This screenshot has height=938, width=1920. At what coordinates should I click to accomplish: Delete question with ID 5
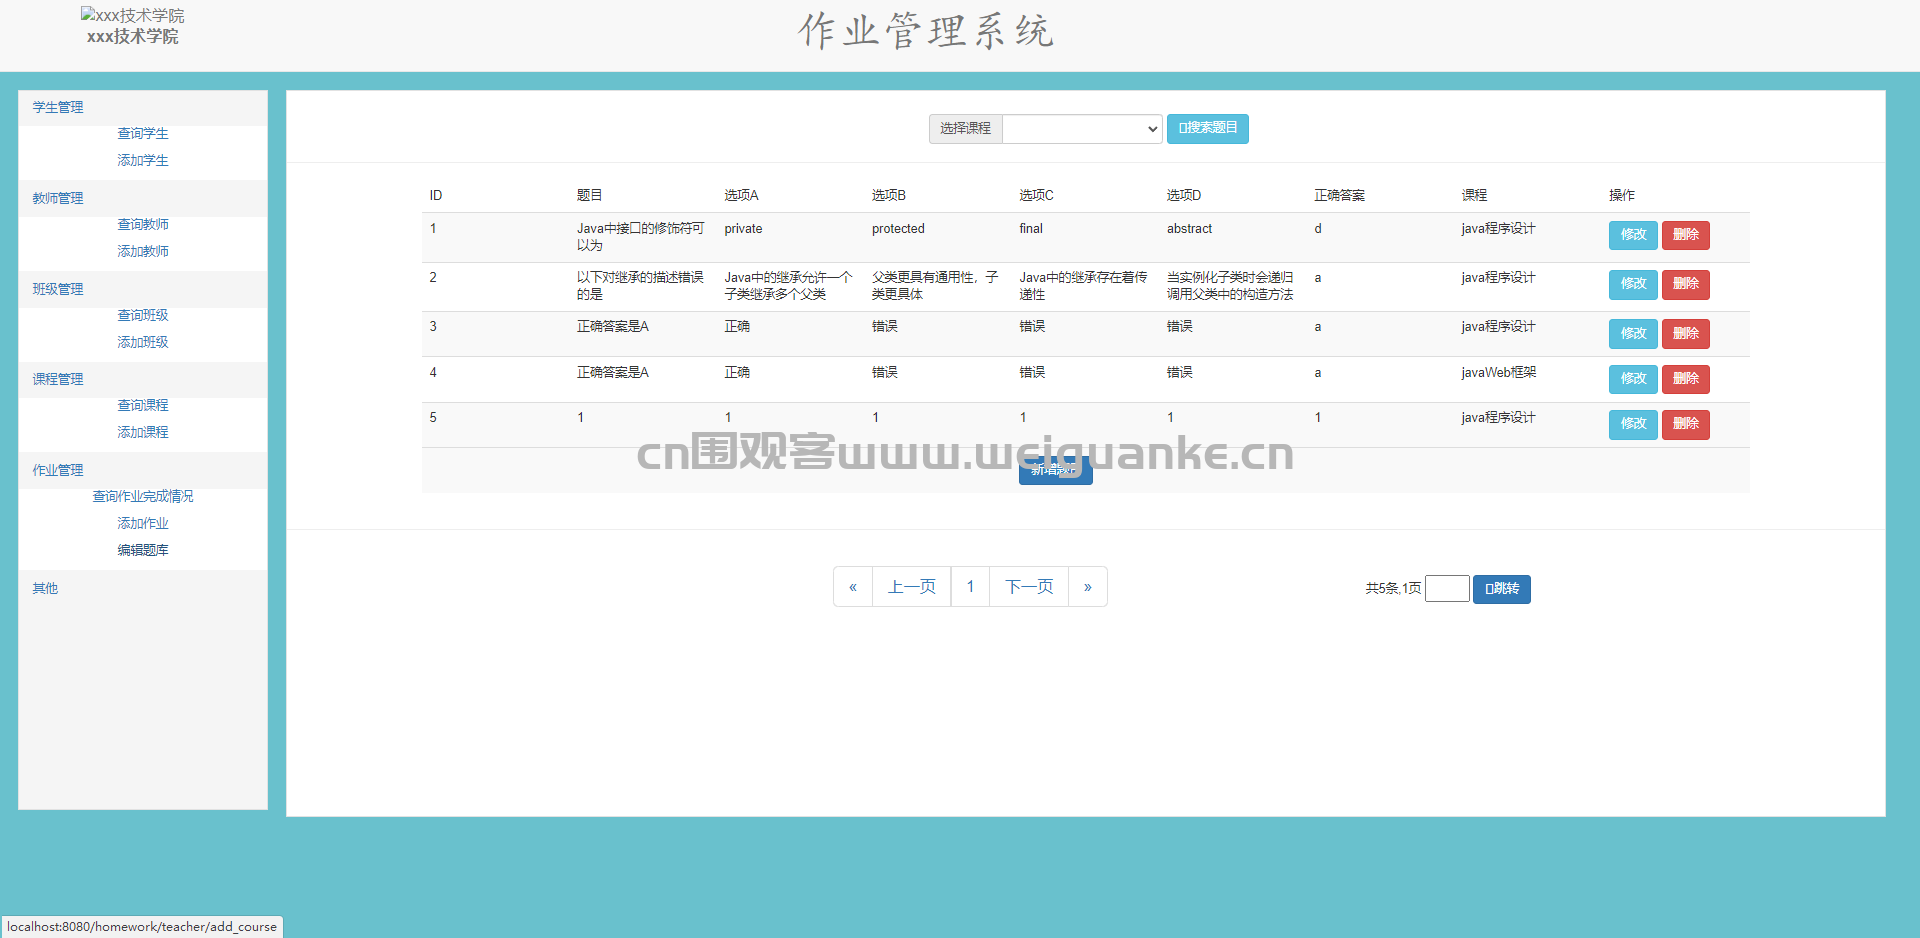1685,424
